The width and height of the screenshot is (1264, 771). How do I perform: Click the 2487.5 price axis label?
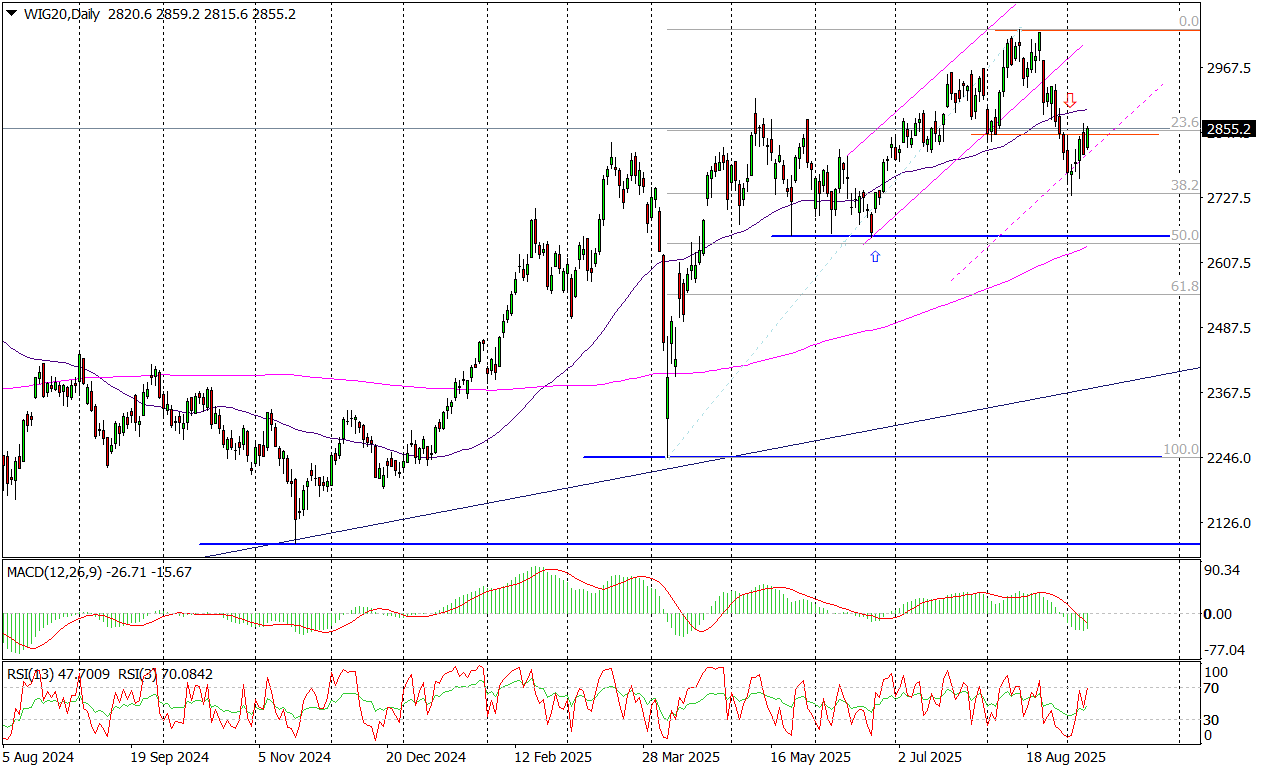(x=1230, y=328)
